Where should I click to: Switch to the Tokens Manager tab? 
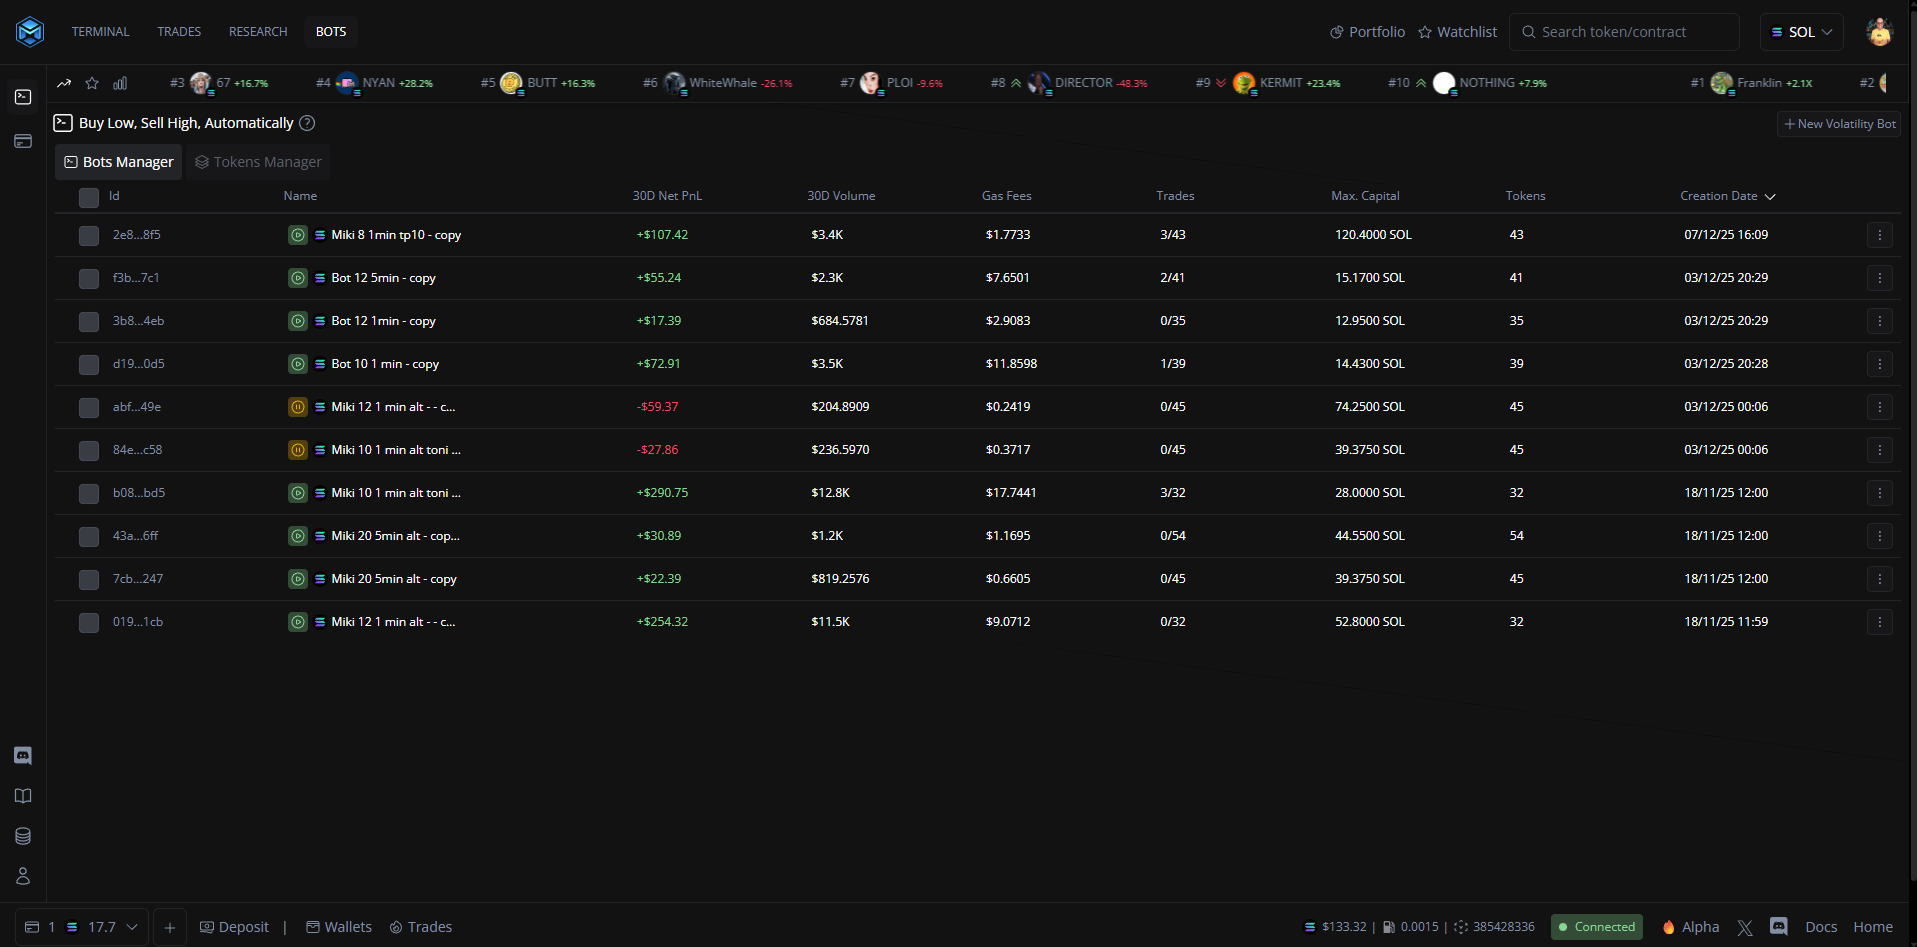[x=258, y=162]
